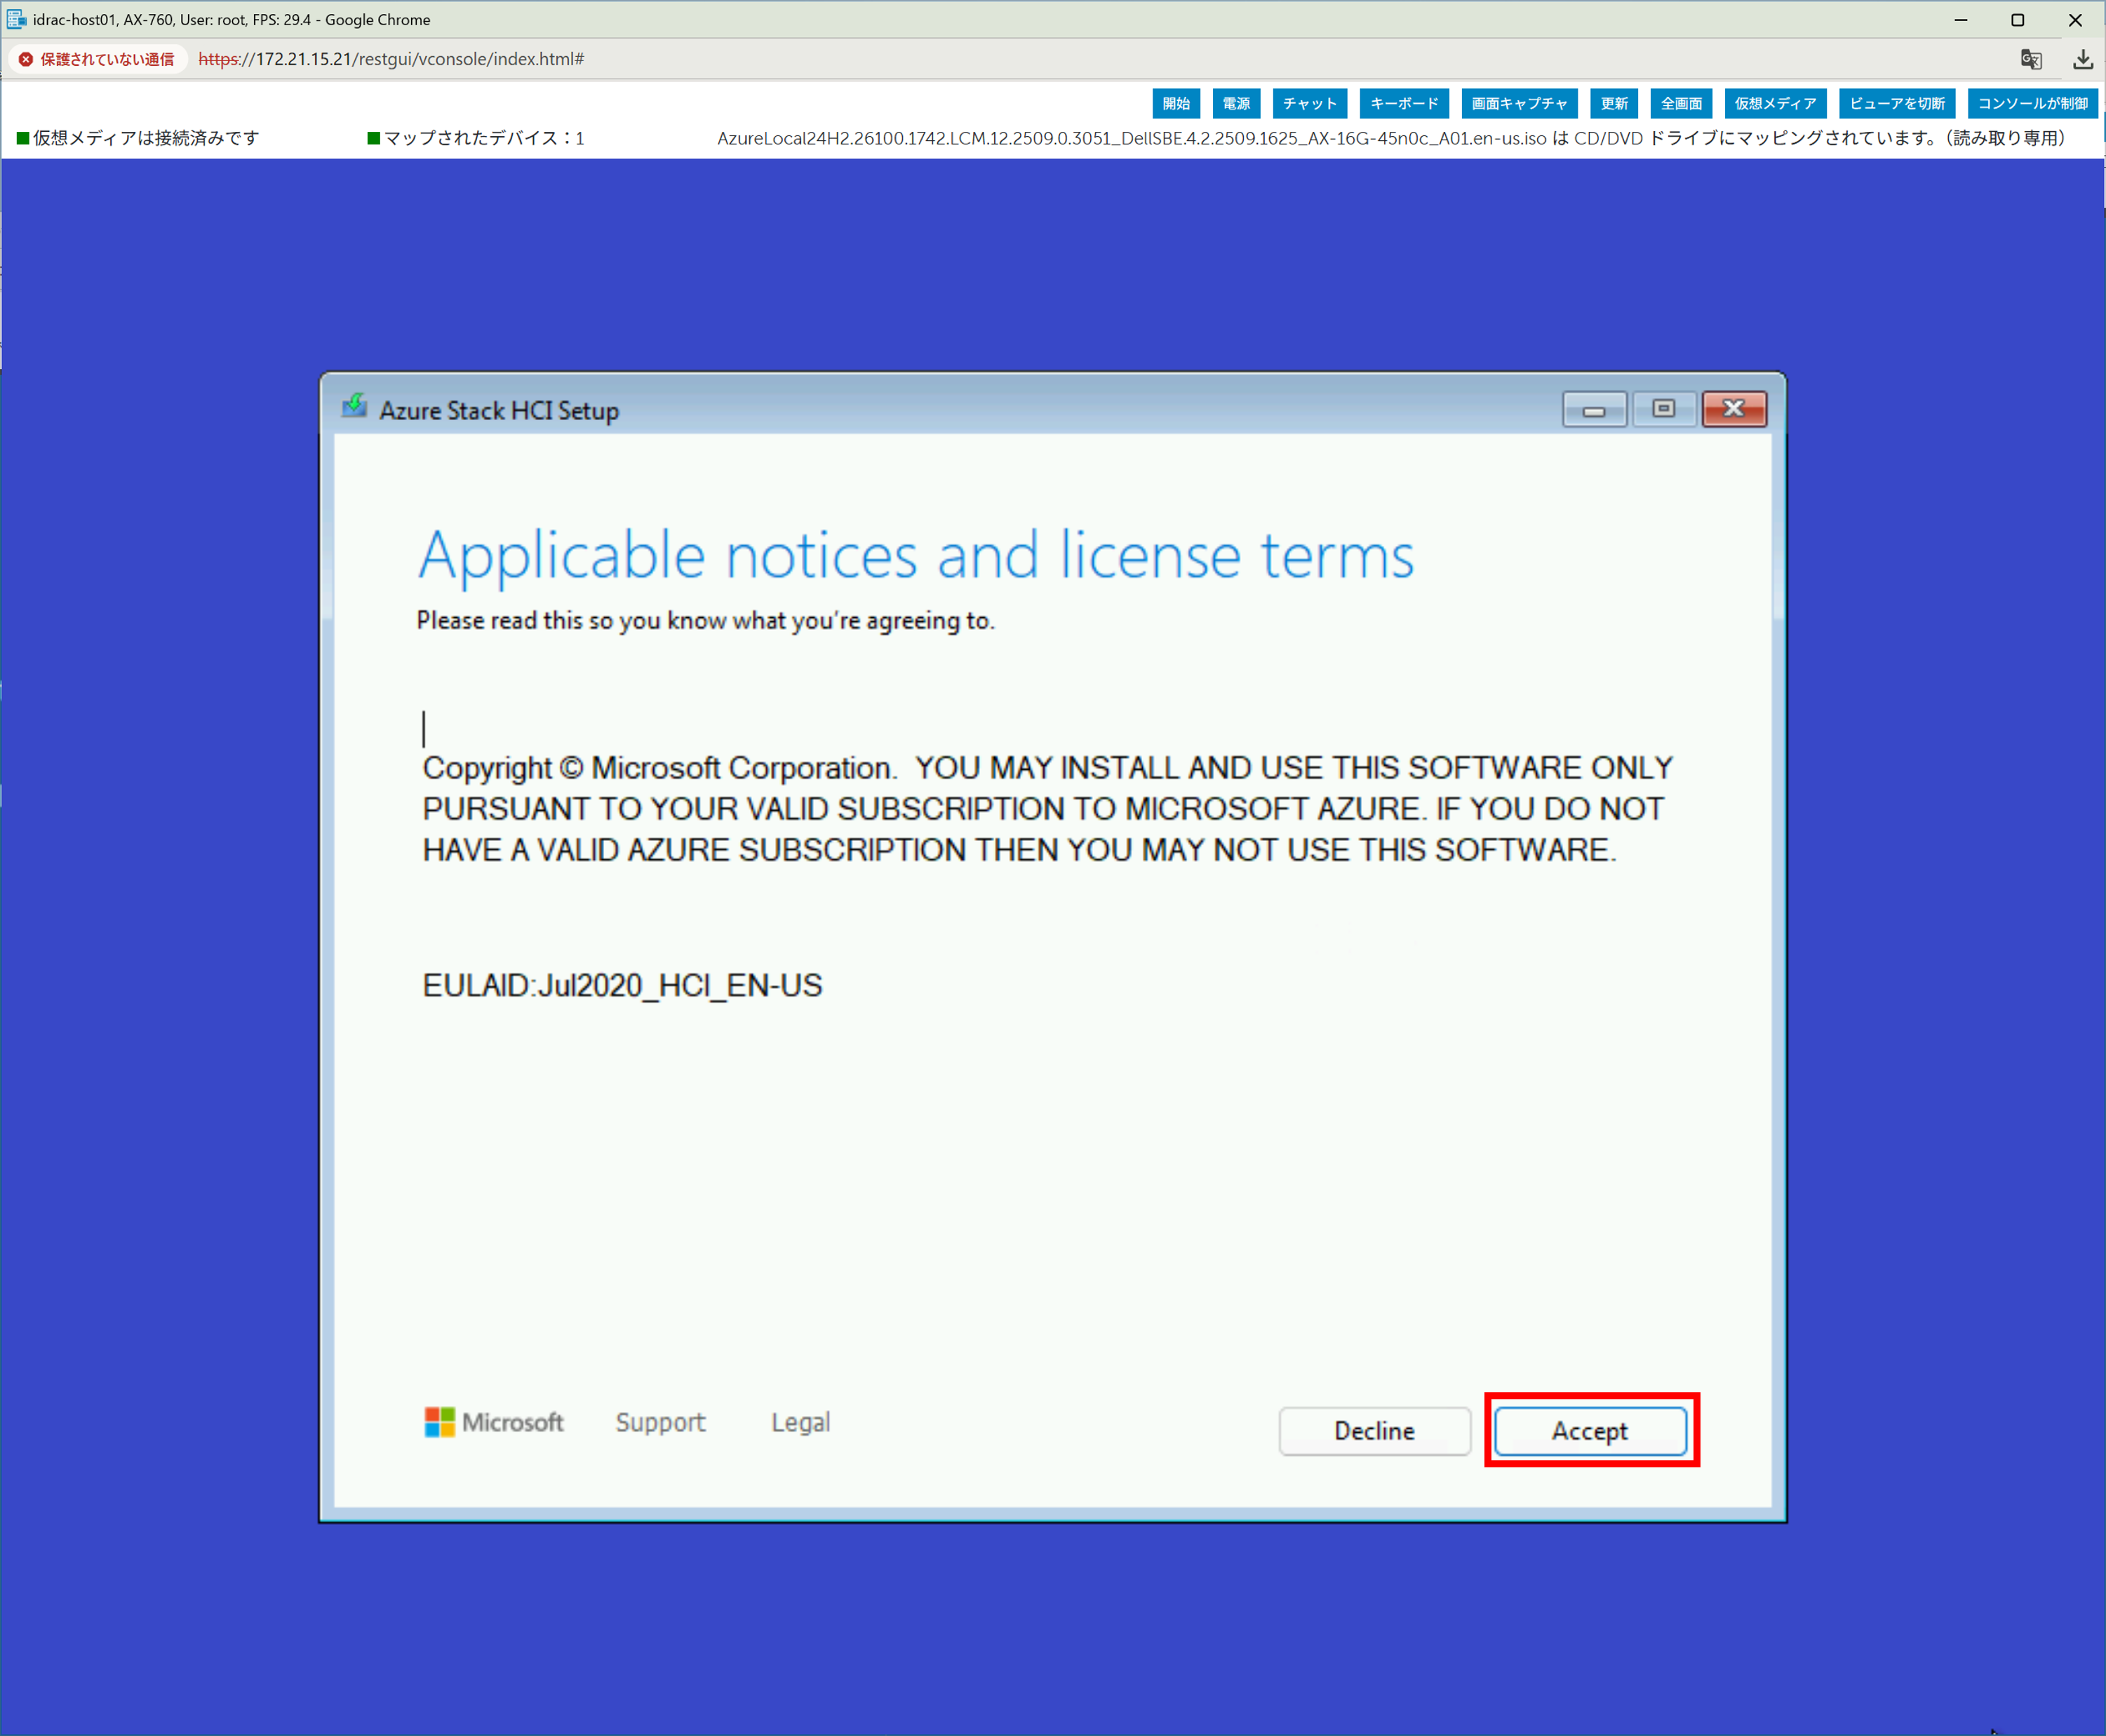Open the チャット panel
The height and width of the screenshot is (1736, 2106).
pyautogui.click(x=1310, y=103)
